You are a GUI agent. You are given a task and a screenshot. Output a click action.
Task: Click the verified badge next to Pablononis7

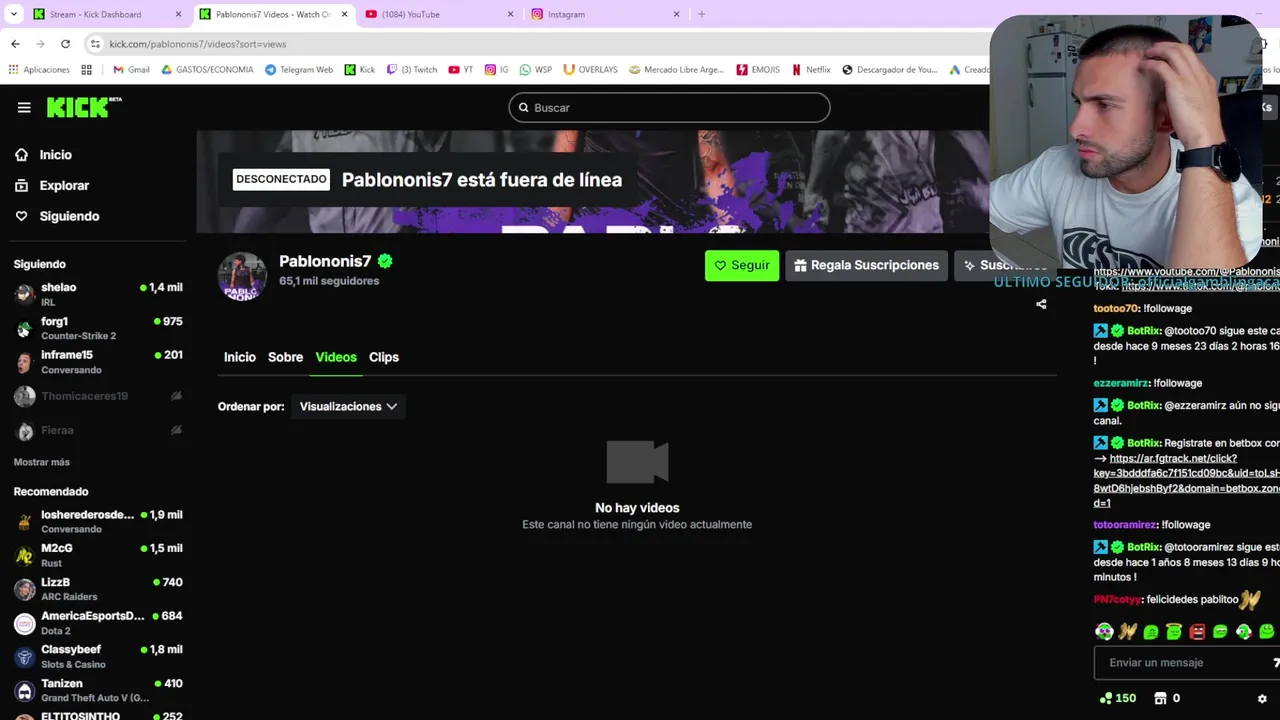coord(385,261)
